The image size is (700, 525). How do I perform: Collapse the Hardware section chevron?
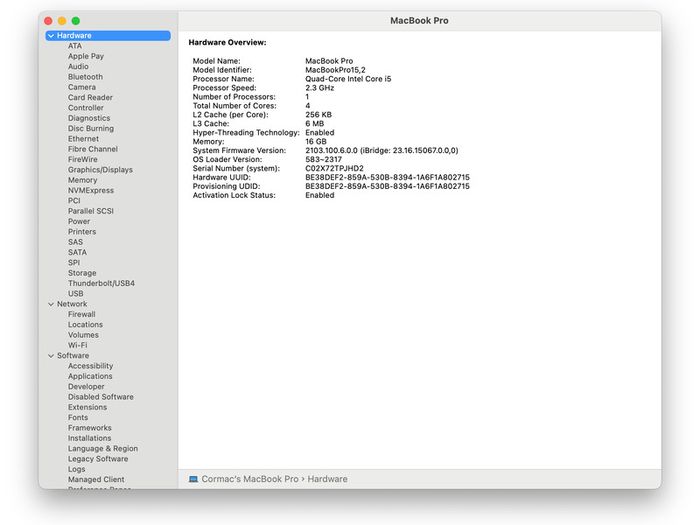coord(51,36)
